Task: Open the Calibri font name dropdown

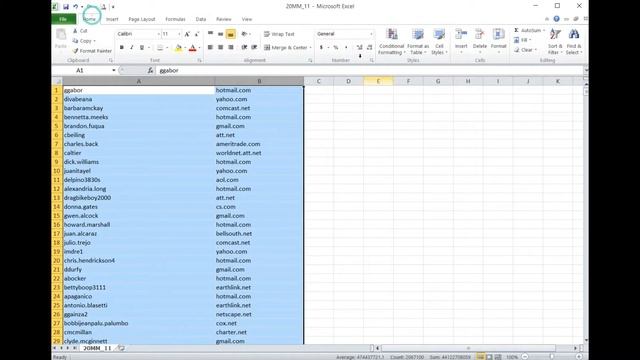Action: [x=158, y=34]
